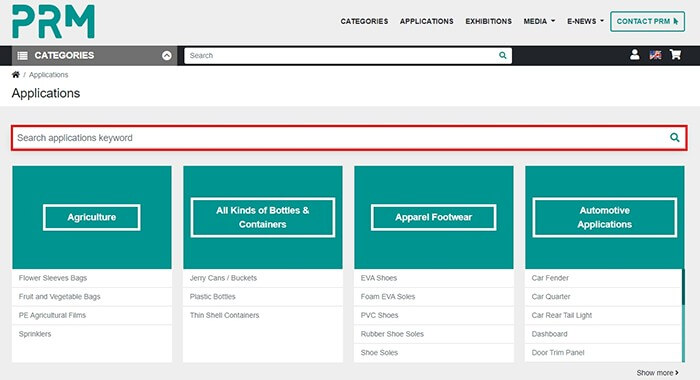Screen dimensions: 700x380
Task: Open the Applications menu item in header
Action: [426, 21]
